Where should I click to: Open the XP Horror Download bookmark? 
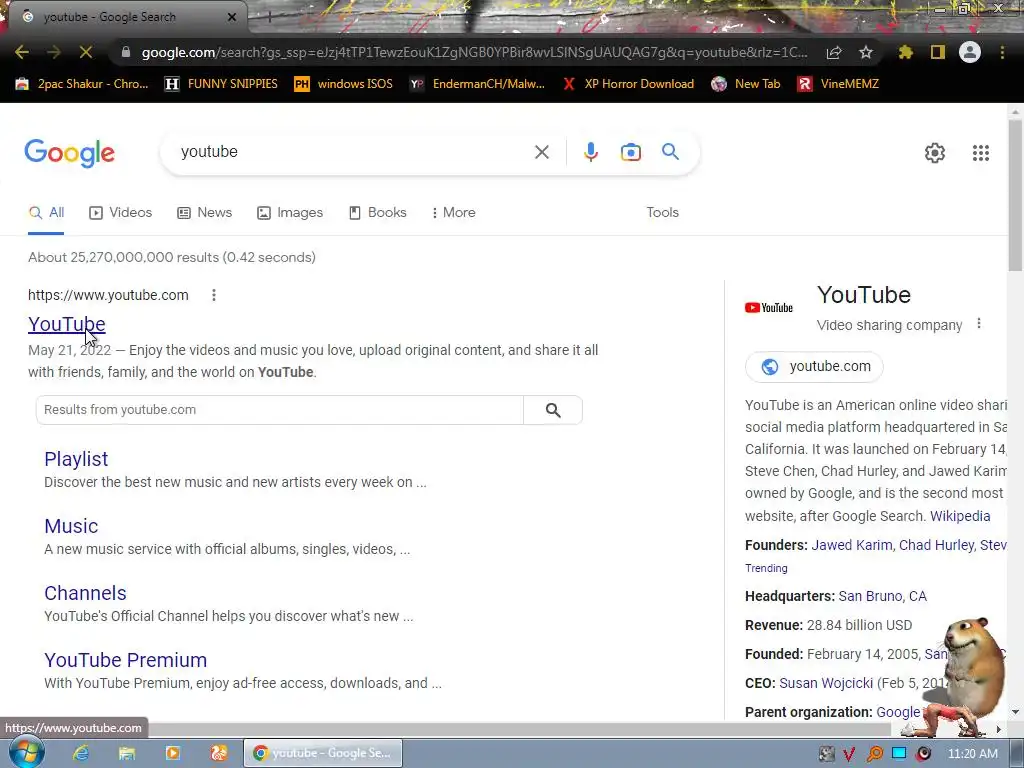(628, 84)
